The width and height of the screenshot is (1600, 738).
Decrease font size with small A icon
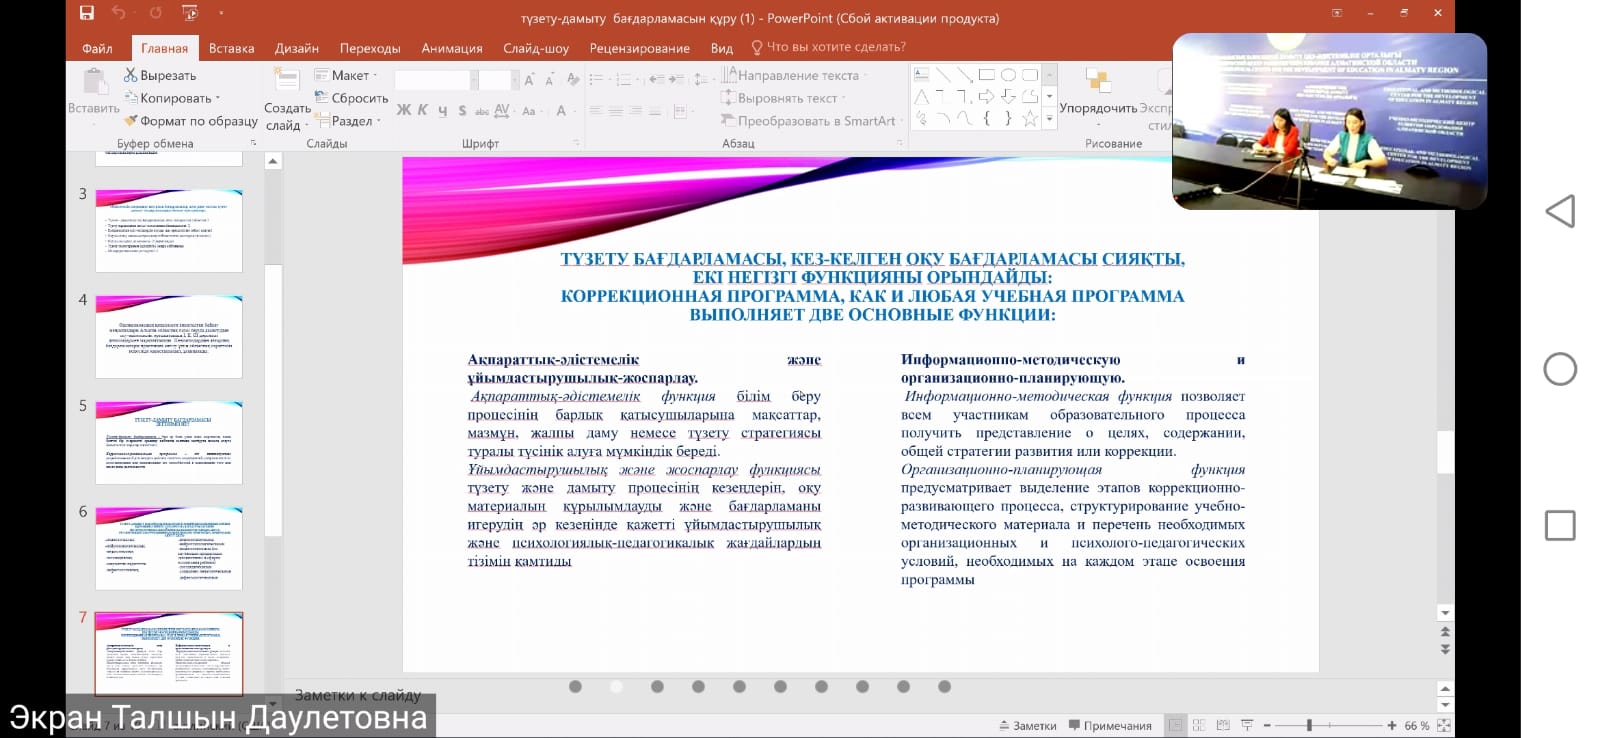pos(551,80)
